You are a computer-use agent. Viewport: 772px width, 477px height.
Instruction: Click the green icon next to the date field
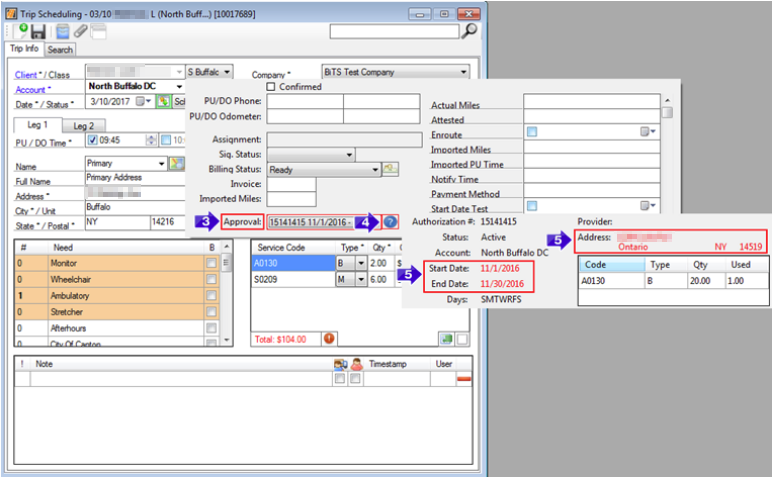pyautogui.click(x=163, y=101)
